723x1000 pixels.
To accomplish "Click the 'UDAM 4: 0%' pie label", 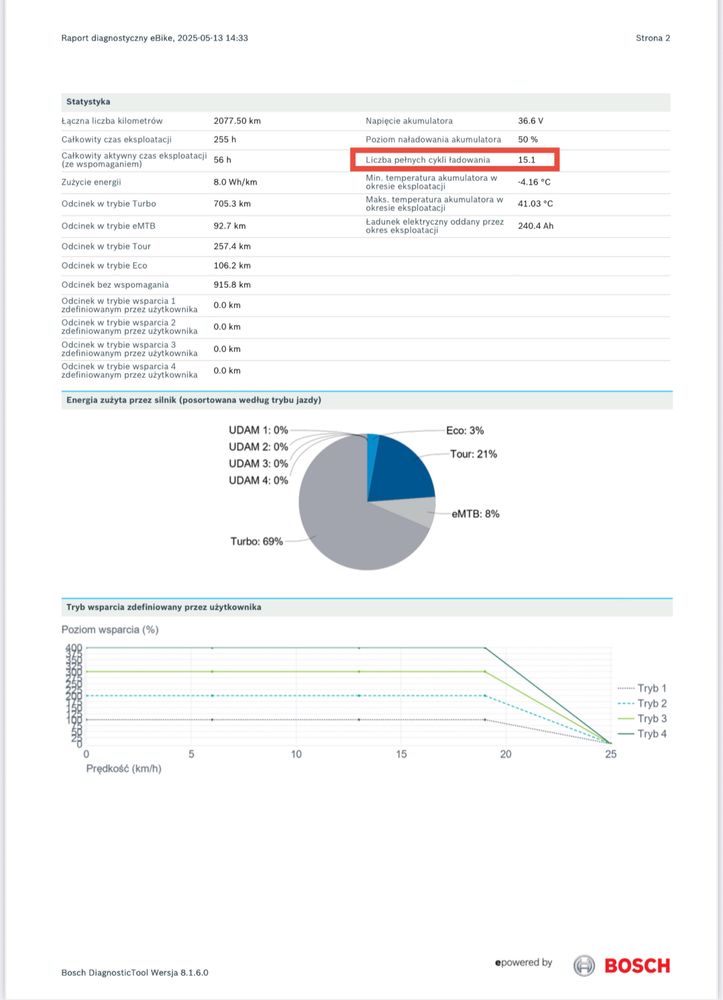I will pyautogui.click(x=258, y=480).
